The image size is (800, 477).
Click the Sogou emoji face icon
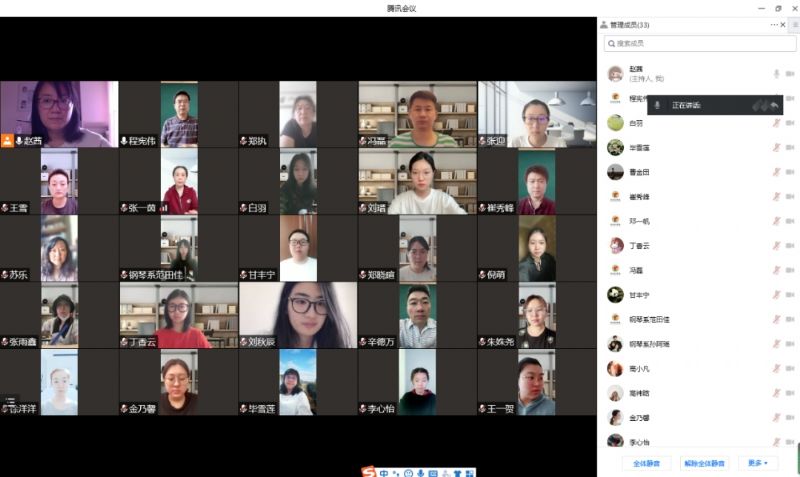[409, 472]
